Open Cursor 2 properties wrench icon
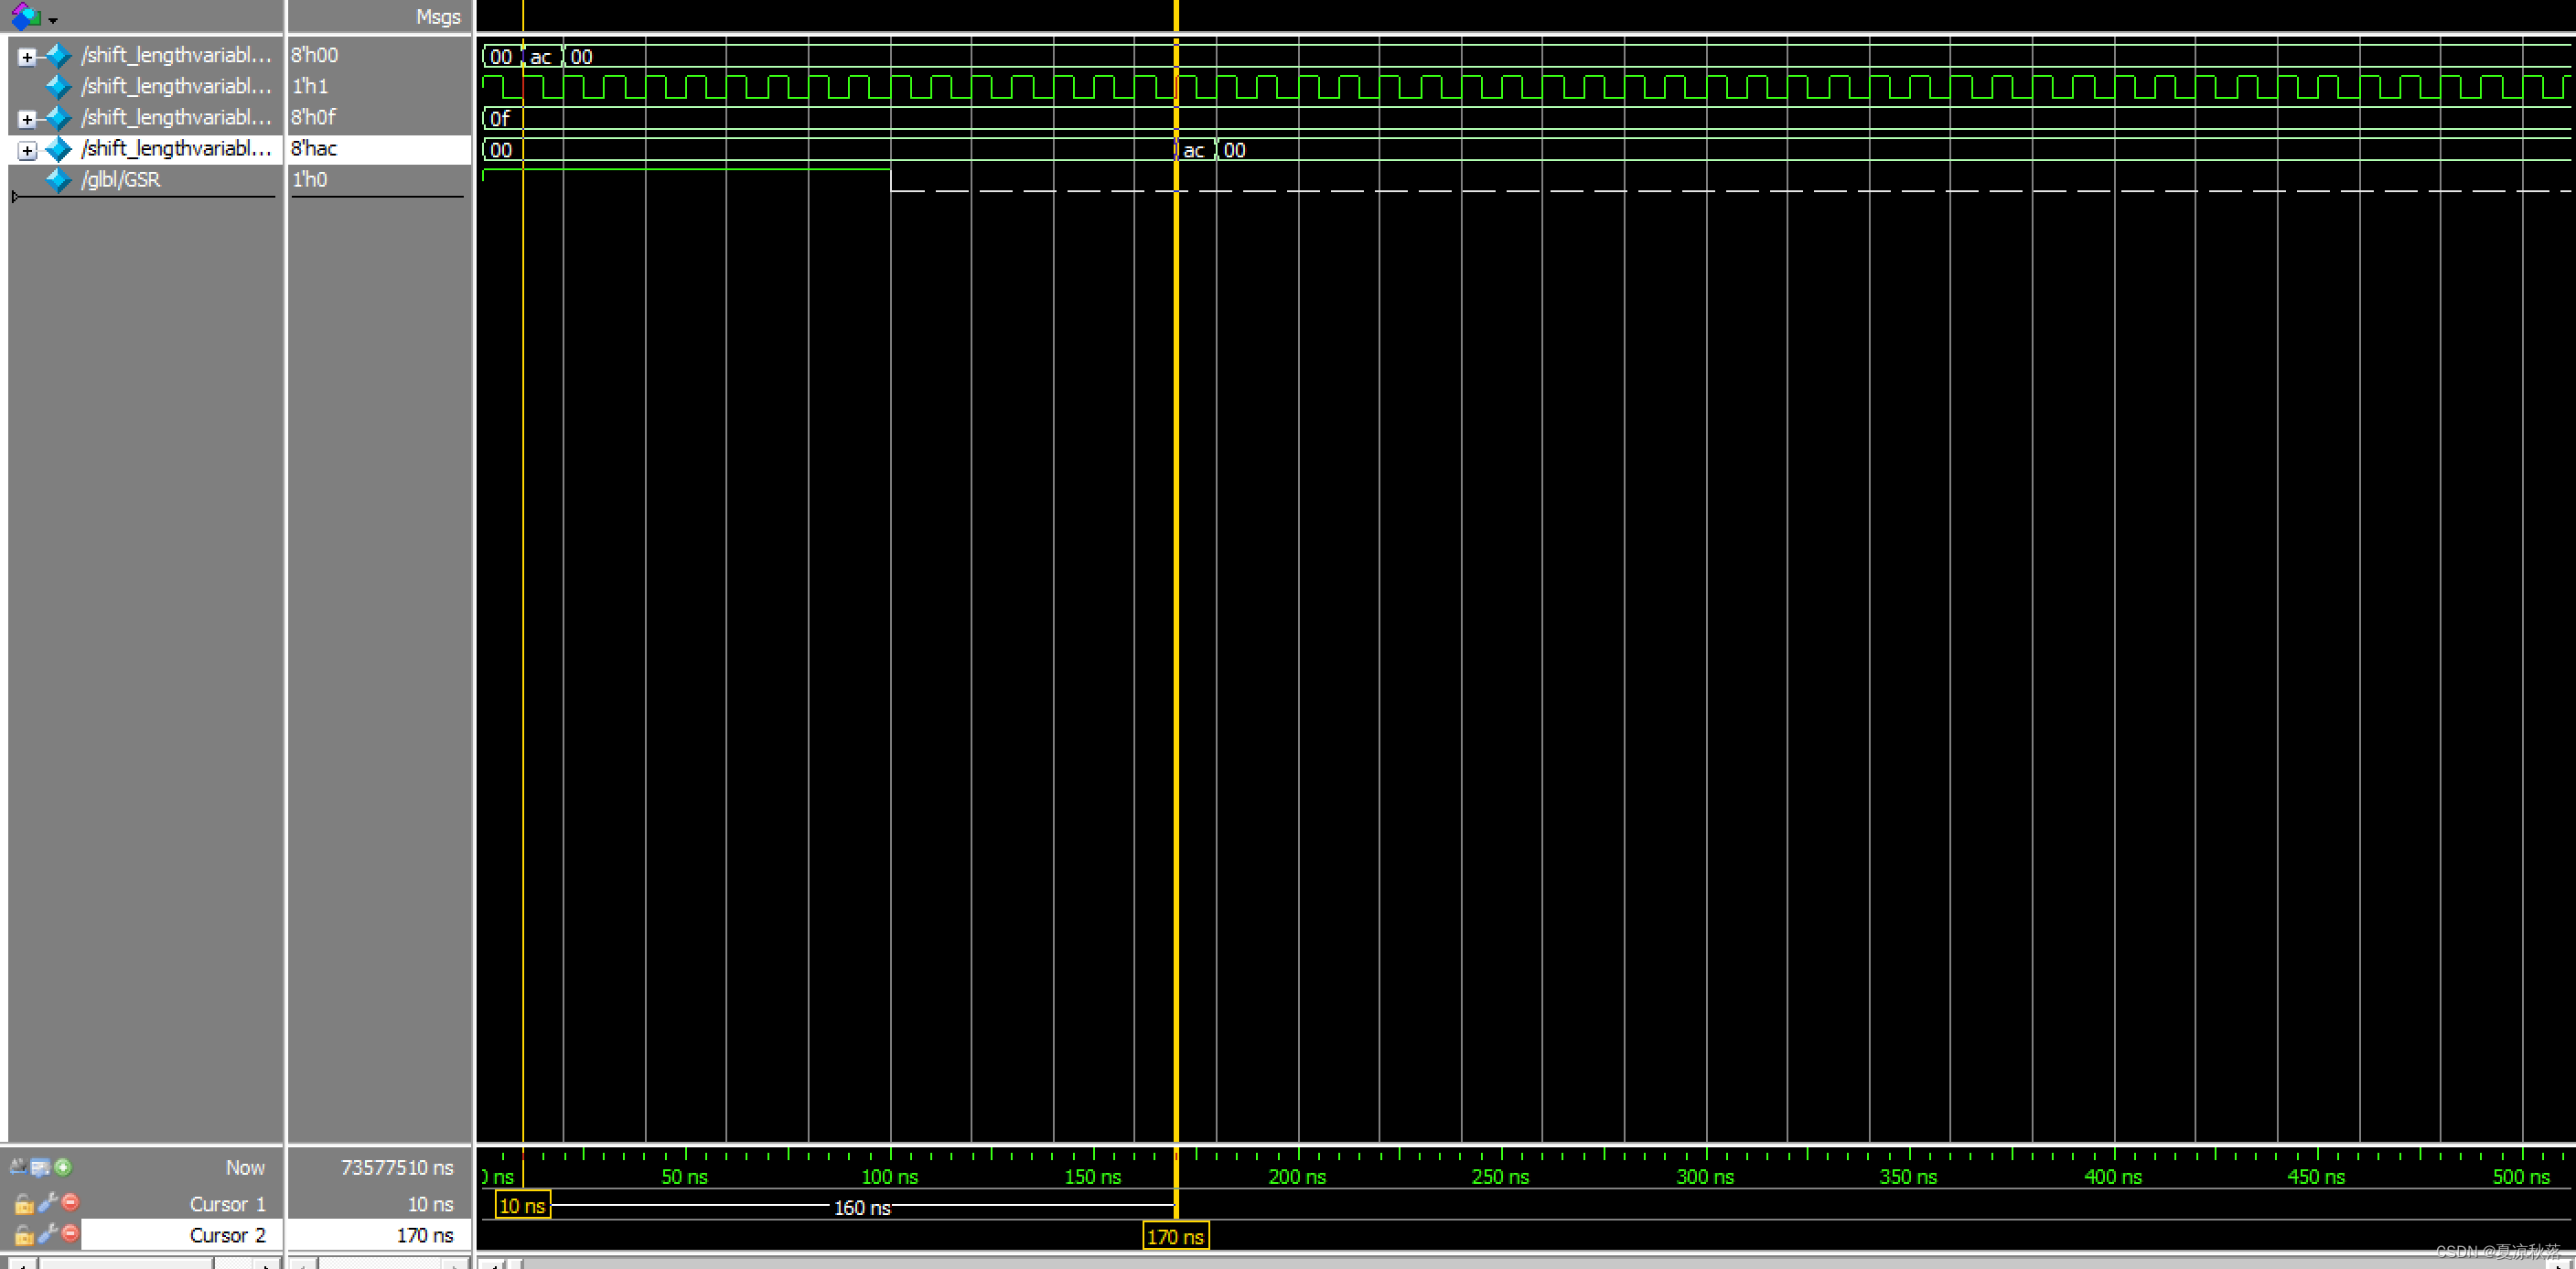 47,1234
